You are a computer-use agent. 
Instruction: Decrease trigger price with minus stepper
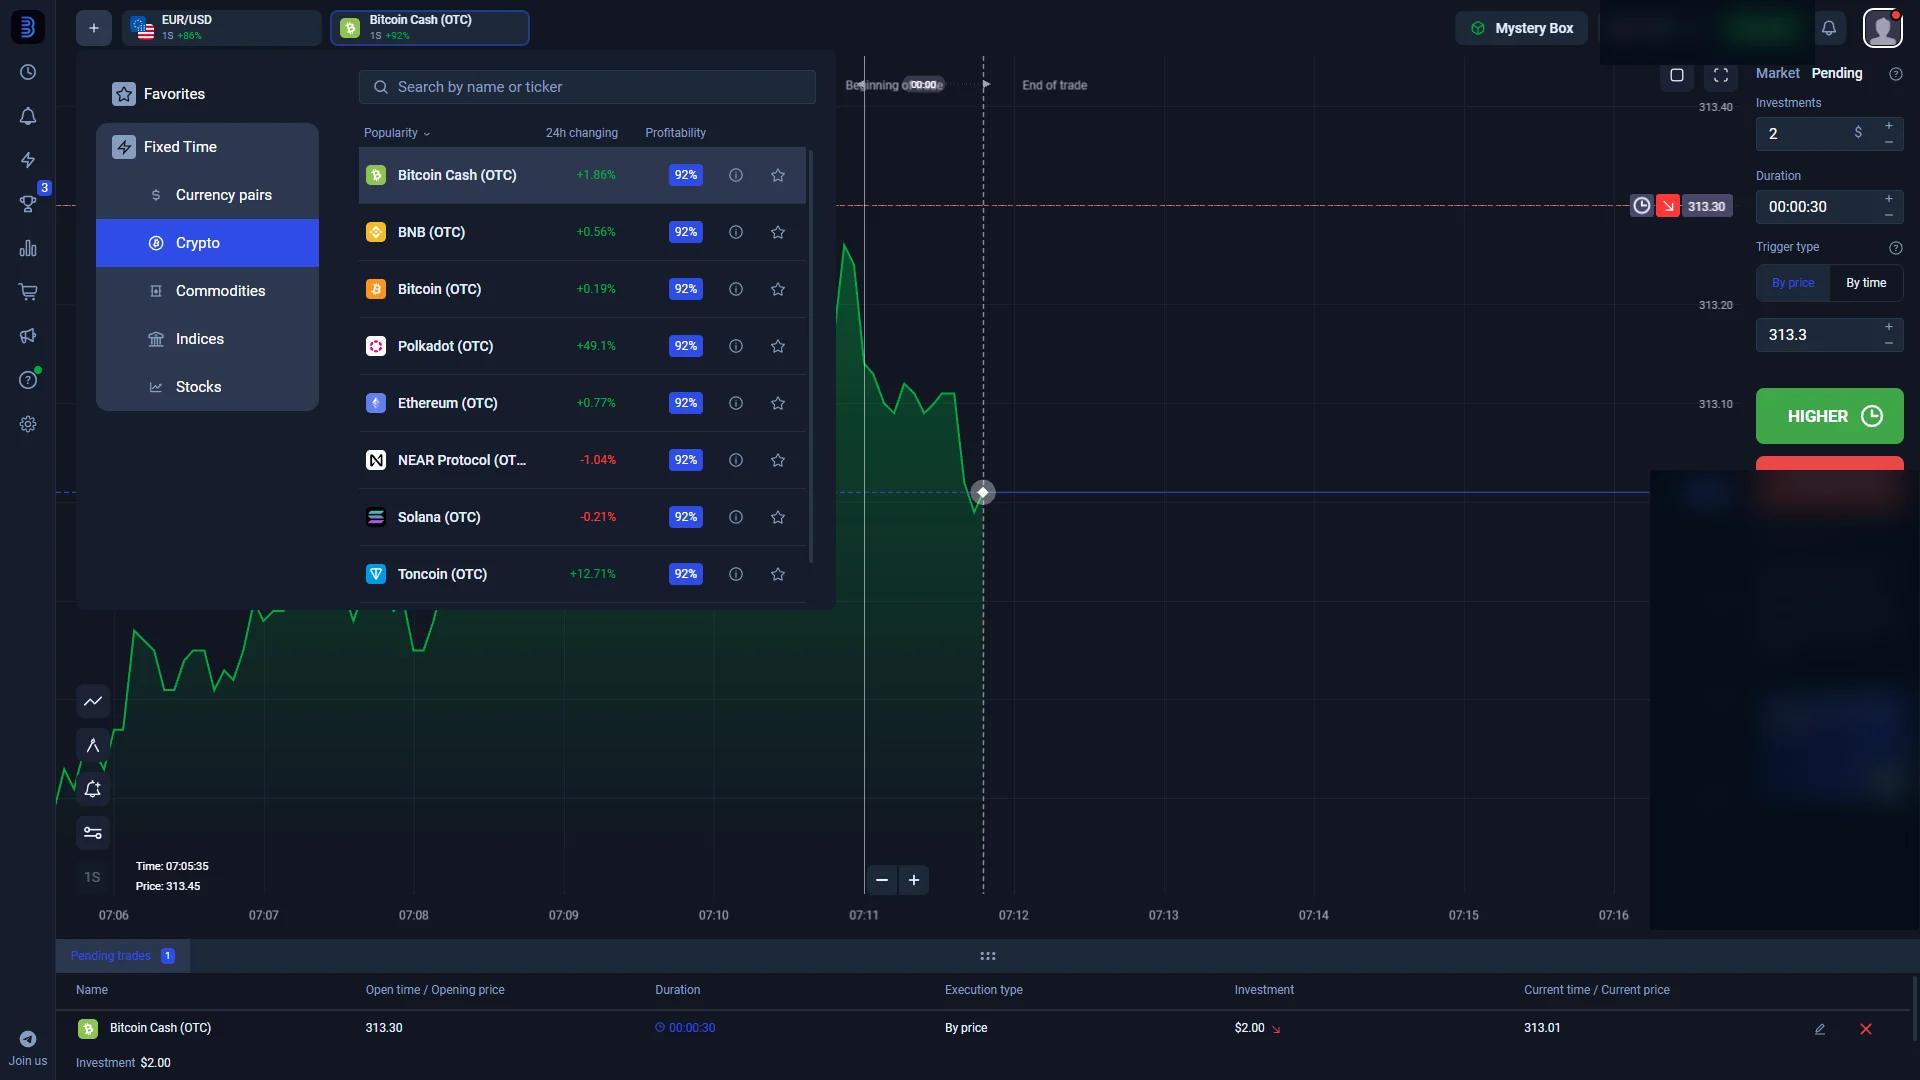click(1889, 343)
